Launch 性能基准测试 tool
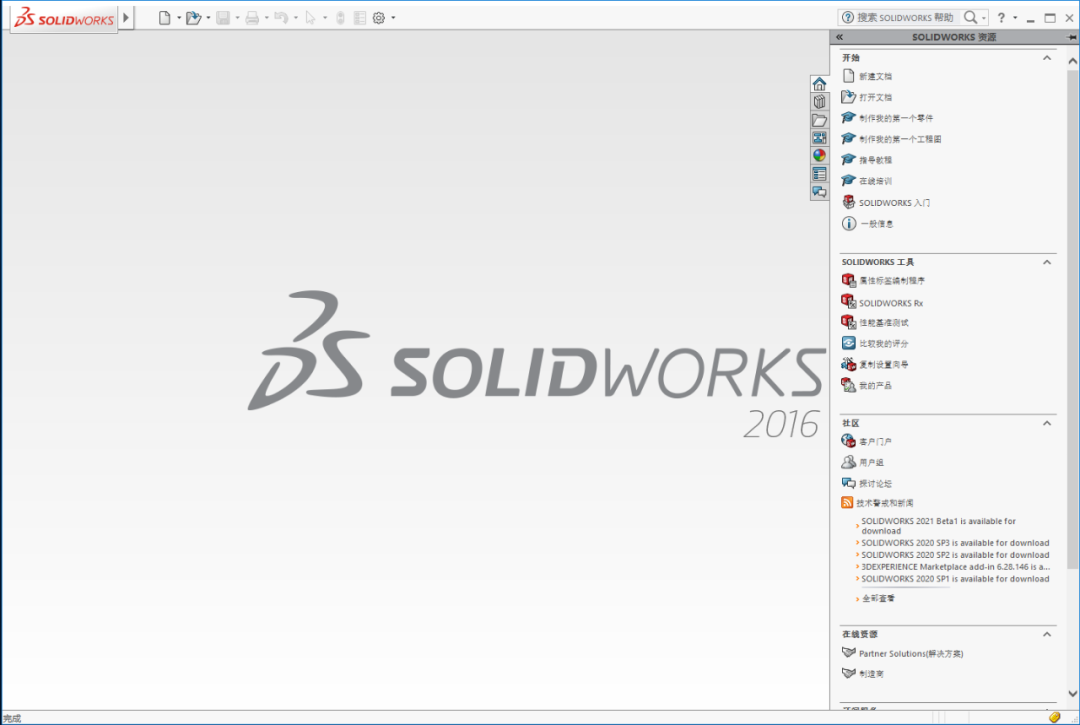This screenshot has height=725, width=1080. (884, 323)
